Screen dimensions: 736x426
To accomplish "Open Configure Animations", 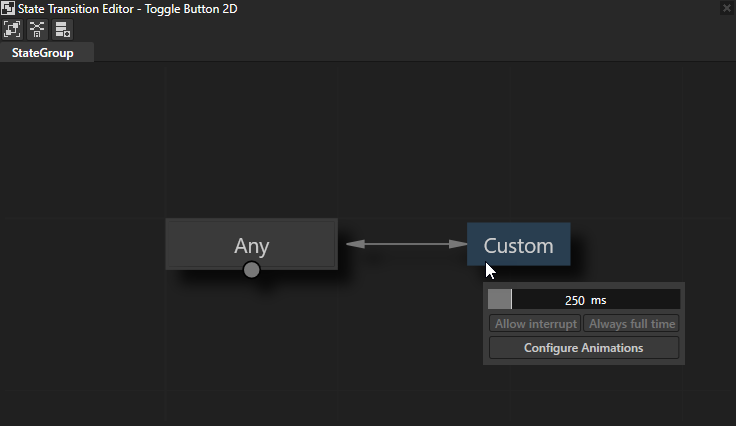I will 583,348.
